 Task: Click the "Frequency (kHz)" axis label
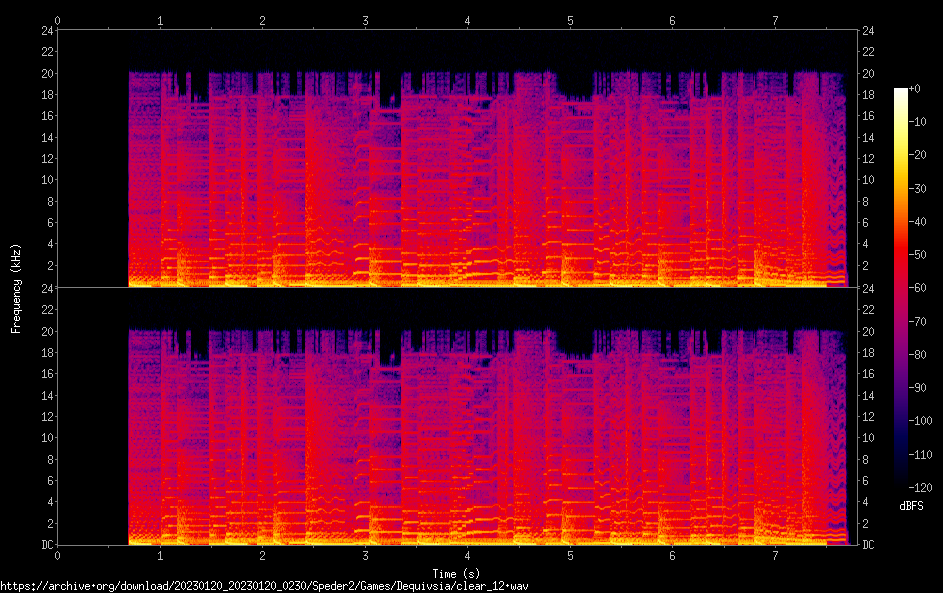16,288
